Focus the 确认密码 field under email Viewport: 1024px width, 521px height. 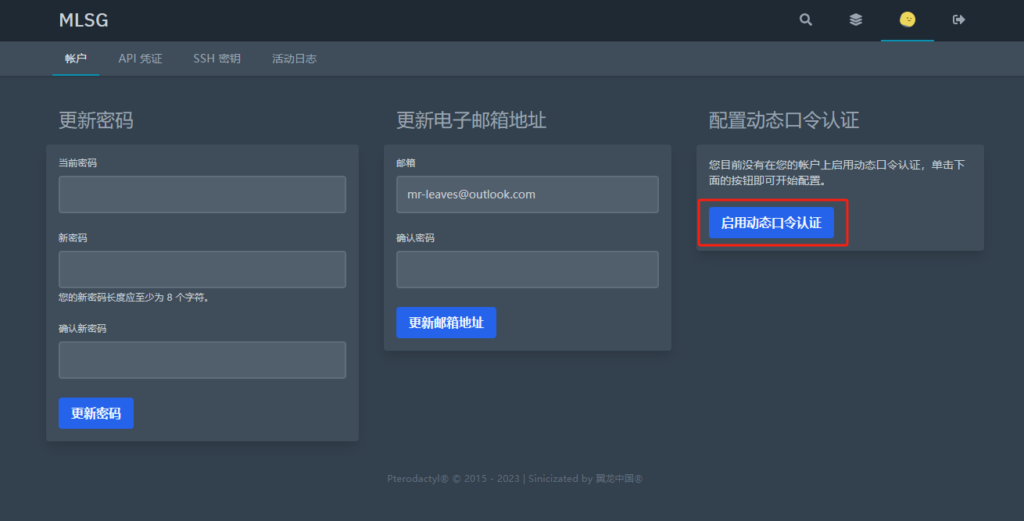(x=527, y=269)
